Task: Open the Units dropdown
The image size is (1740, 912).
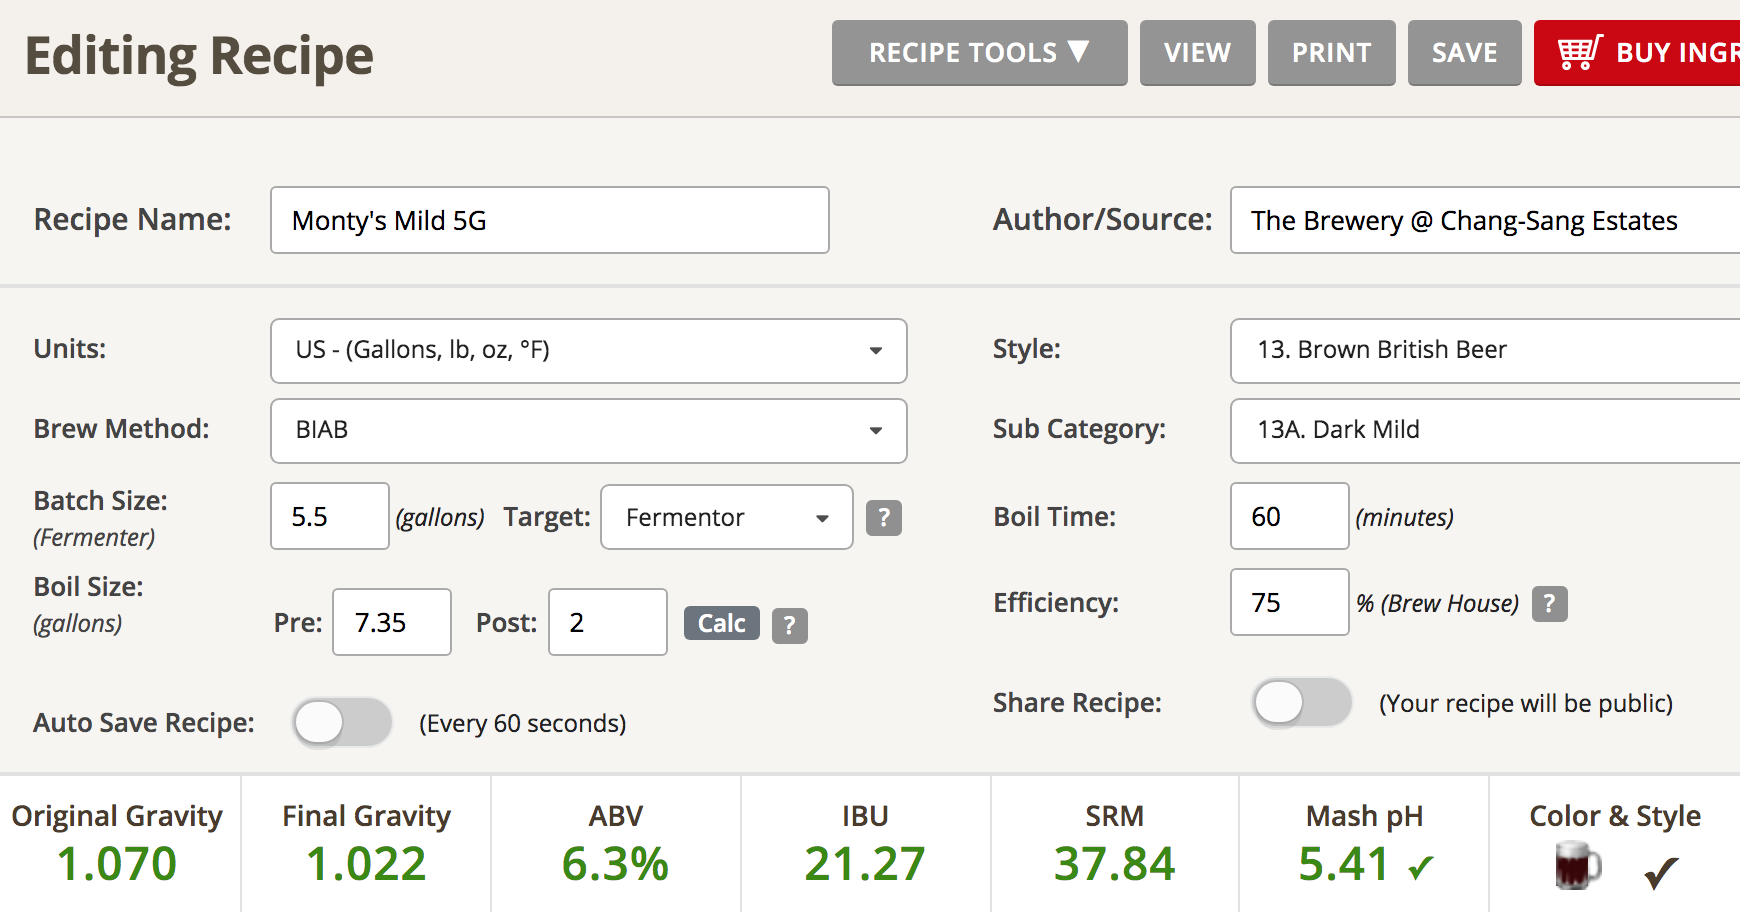Action: coord(588,351)
